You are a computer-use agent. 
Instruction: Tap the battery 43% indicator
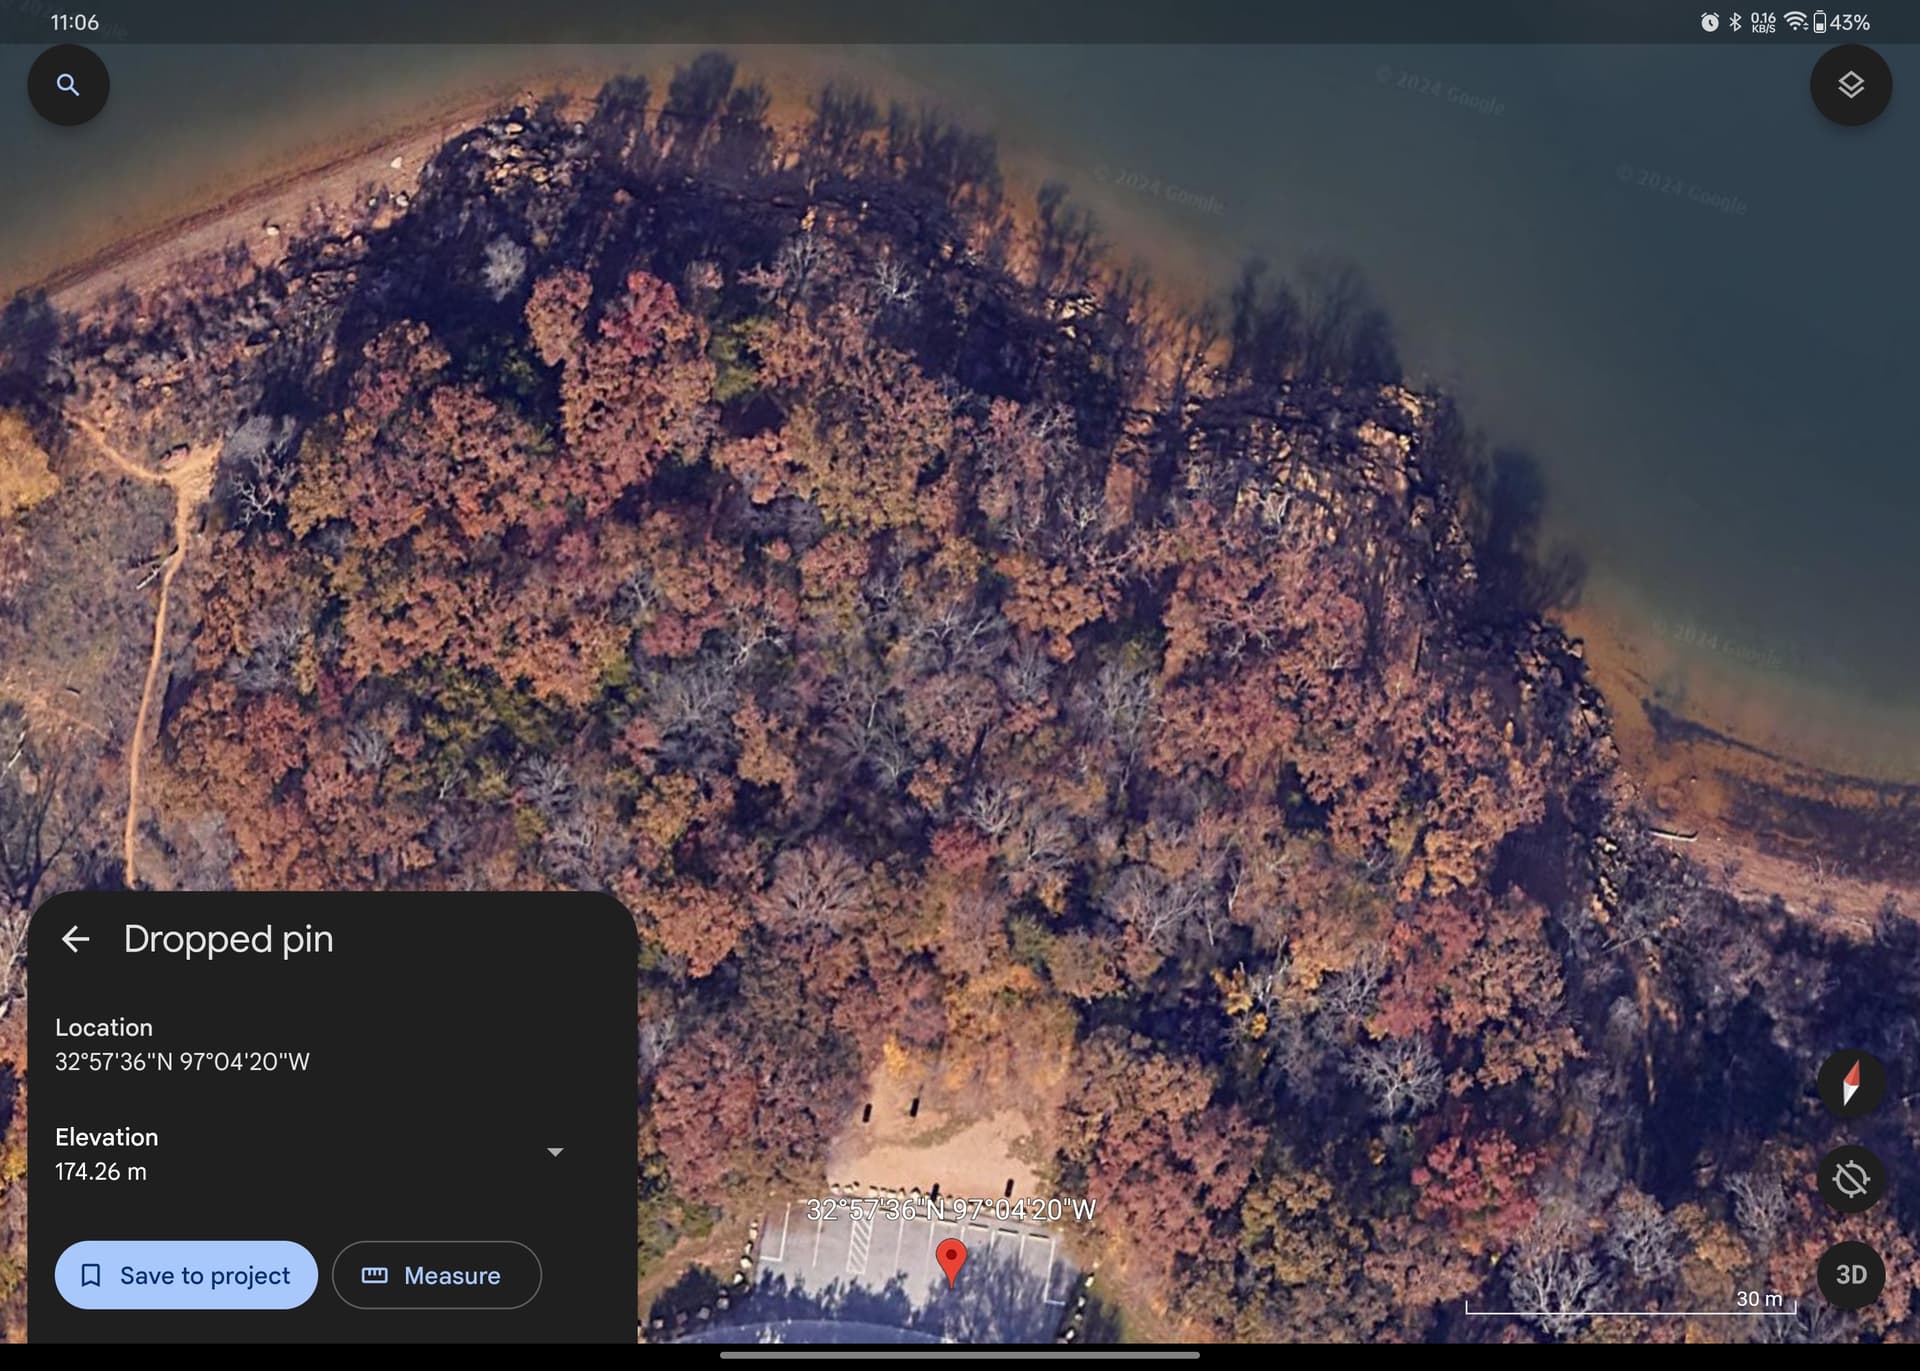[1842, 22]
